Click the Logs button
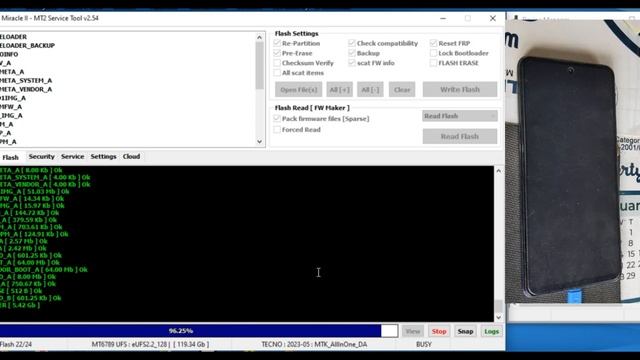Viewport: 640px width, 360px height. click(491, 331)
